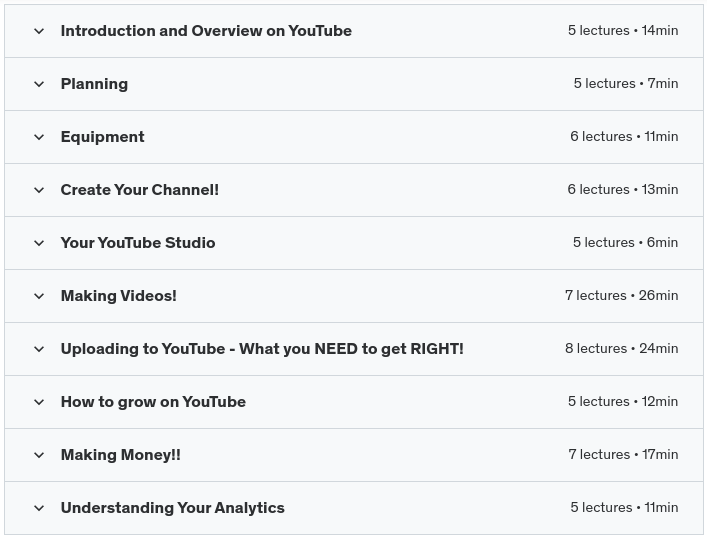This screenshot has height=539, width=707.
Task: Open the Planning section heading
Action: [94, 84]
